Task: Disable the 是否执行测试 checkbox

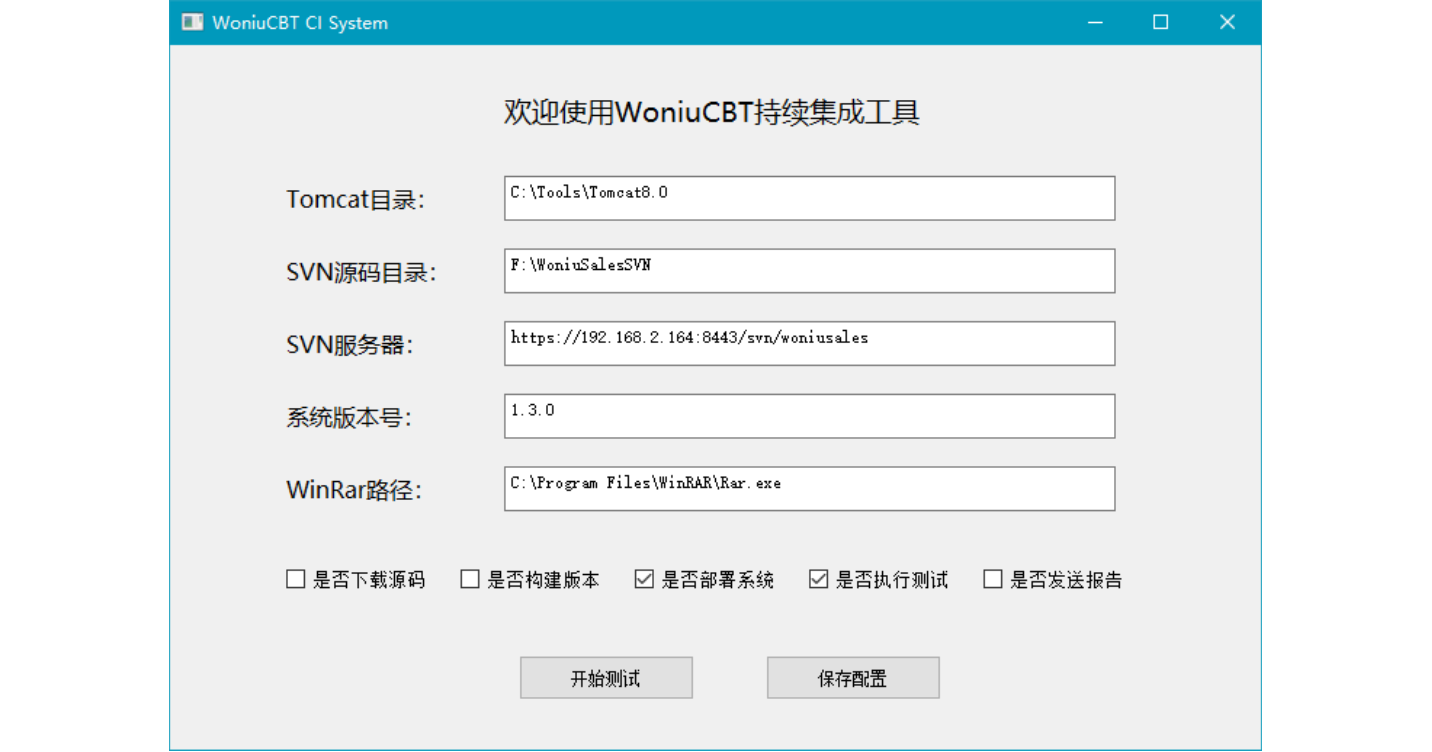Action: (818, 578)
